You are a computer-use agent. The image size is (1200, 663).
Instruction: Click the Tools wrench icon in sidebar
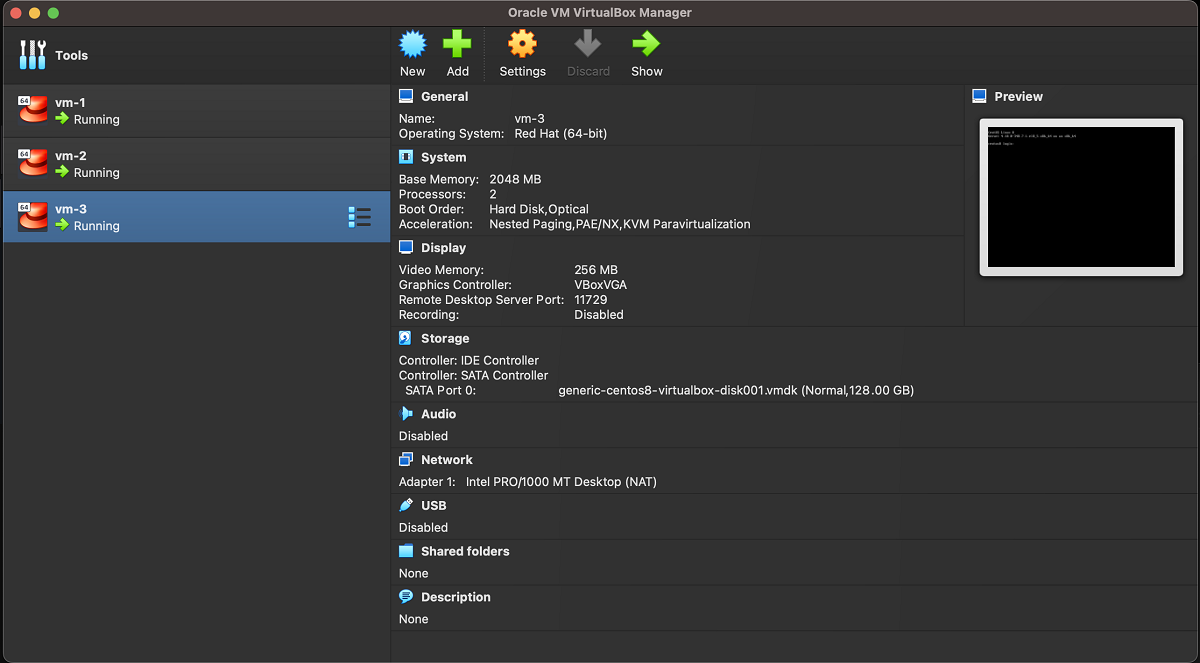33,55
